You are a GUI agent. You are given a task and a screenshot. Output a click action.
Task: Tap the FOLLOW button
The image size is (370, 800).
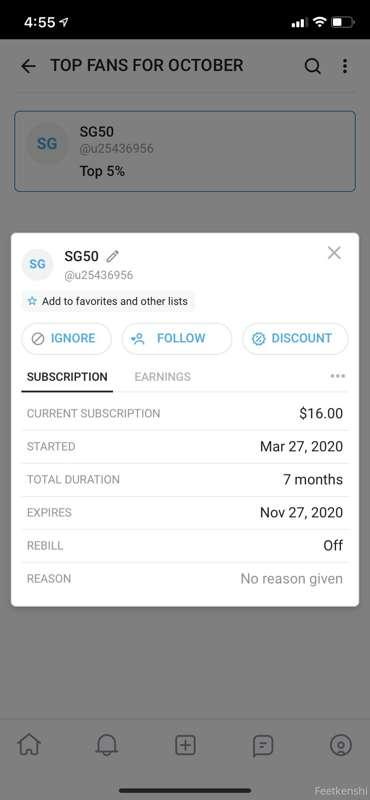[177, 338]
